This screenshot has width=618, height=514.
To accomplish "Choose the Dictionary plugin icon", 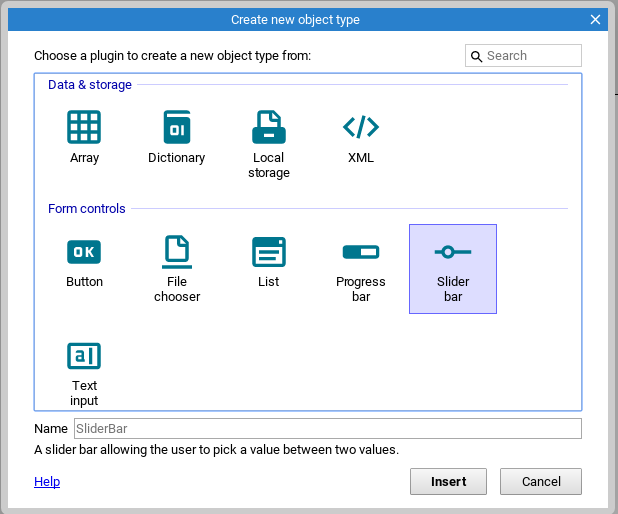I will click(177, 127).
